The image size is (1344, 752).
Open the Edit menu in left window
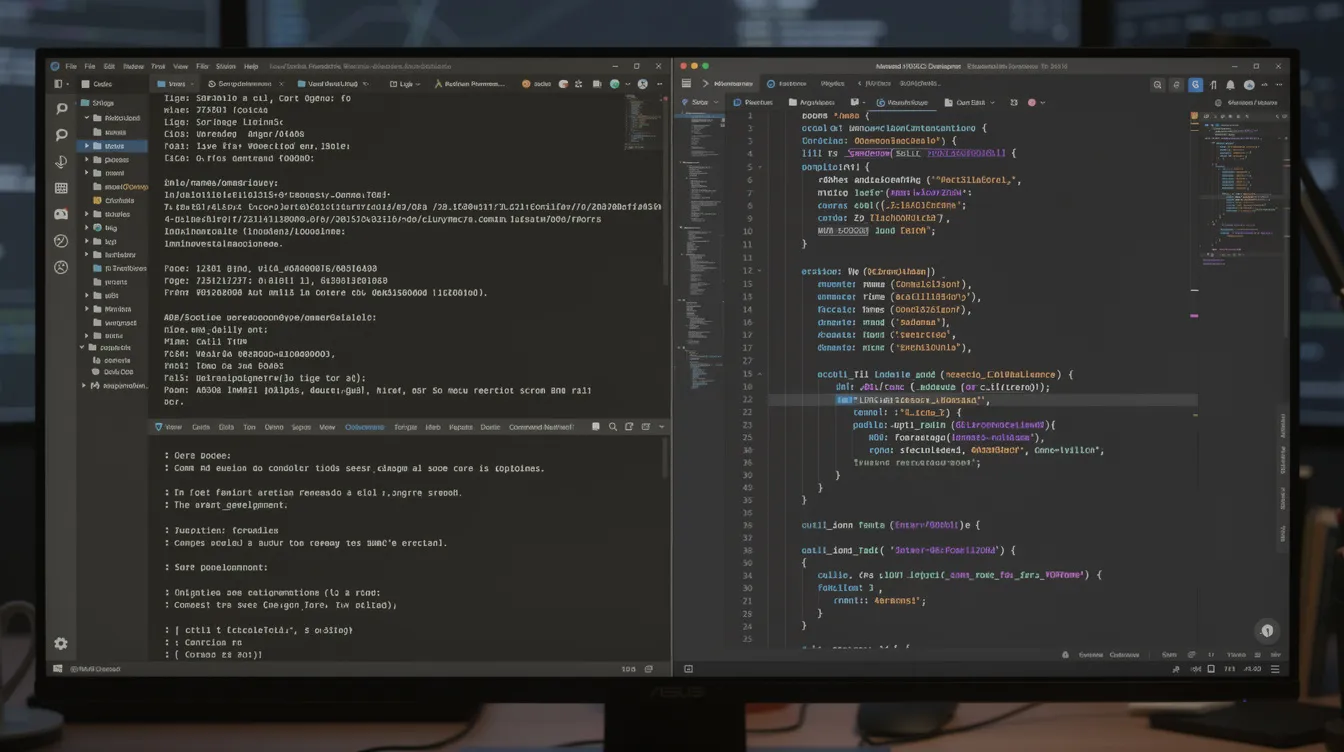[x=109, y=66]
